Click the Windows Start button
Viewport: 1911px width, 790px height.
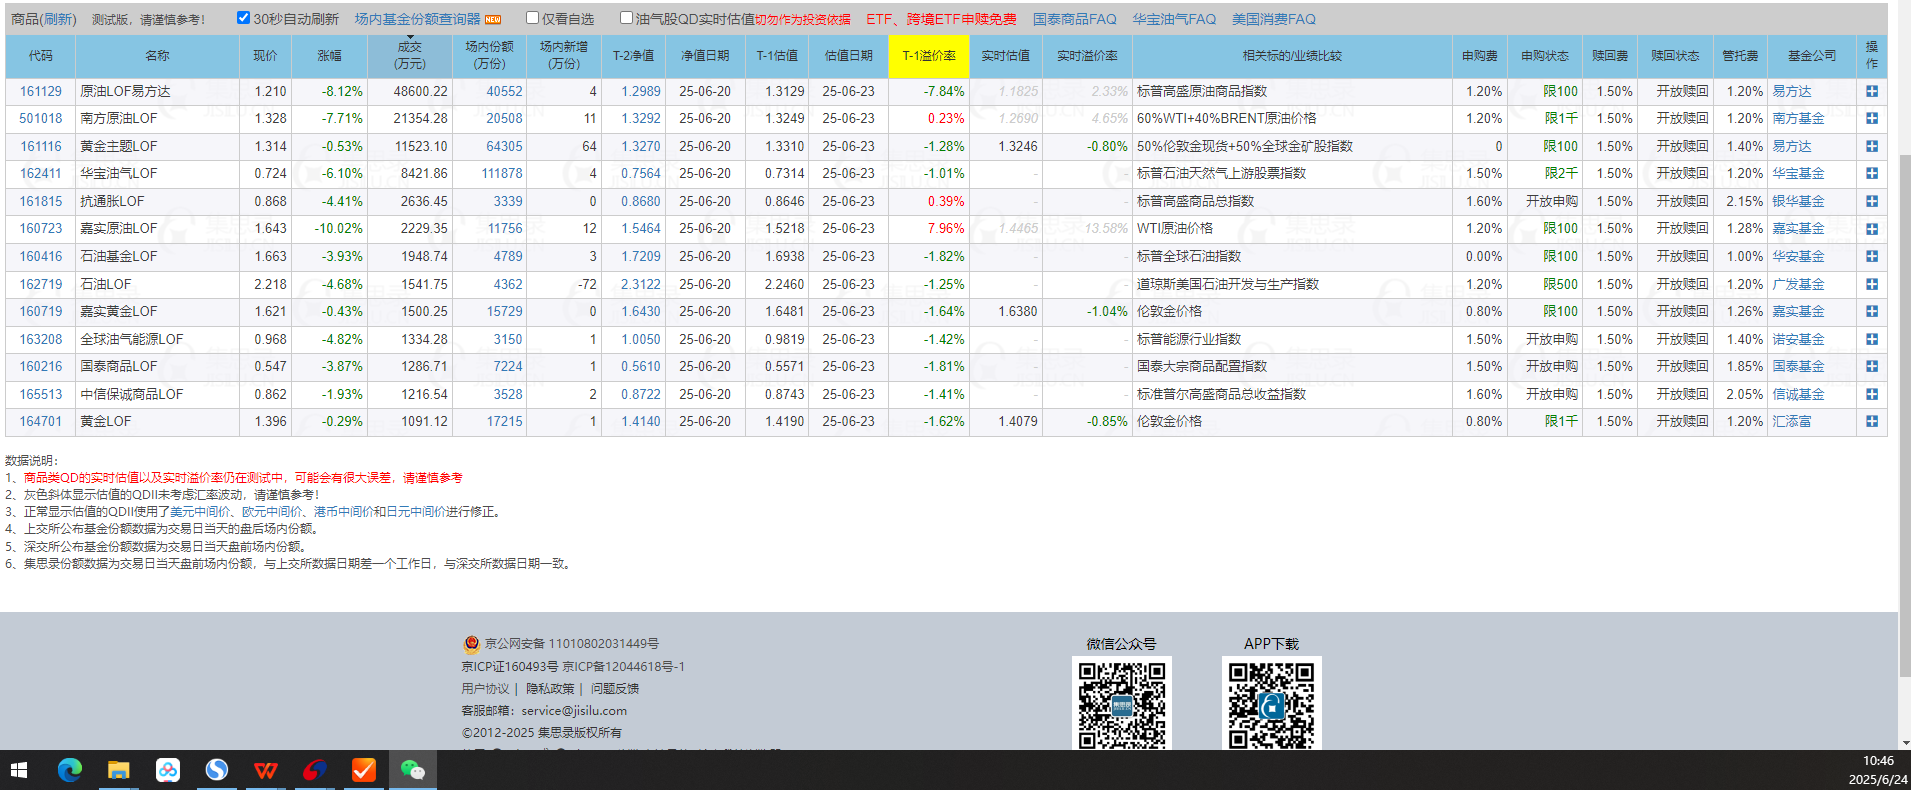(19, 770)
